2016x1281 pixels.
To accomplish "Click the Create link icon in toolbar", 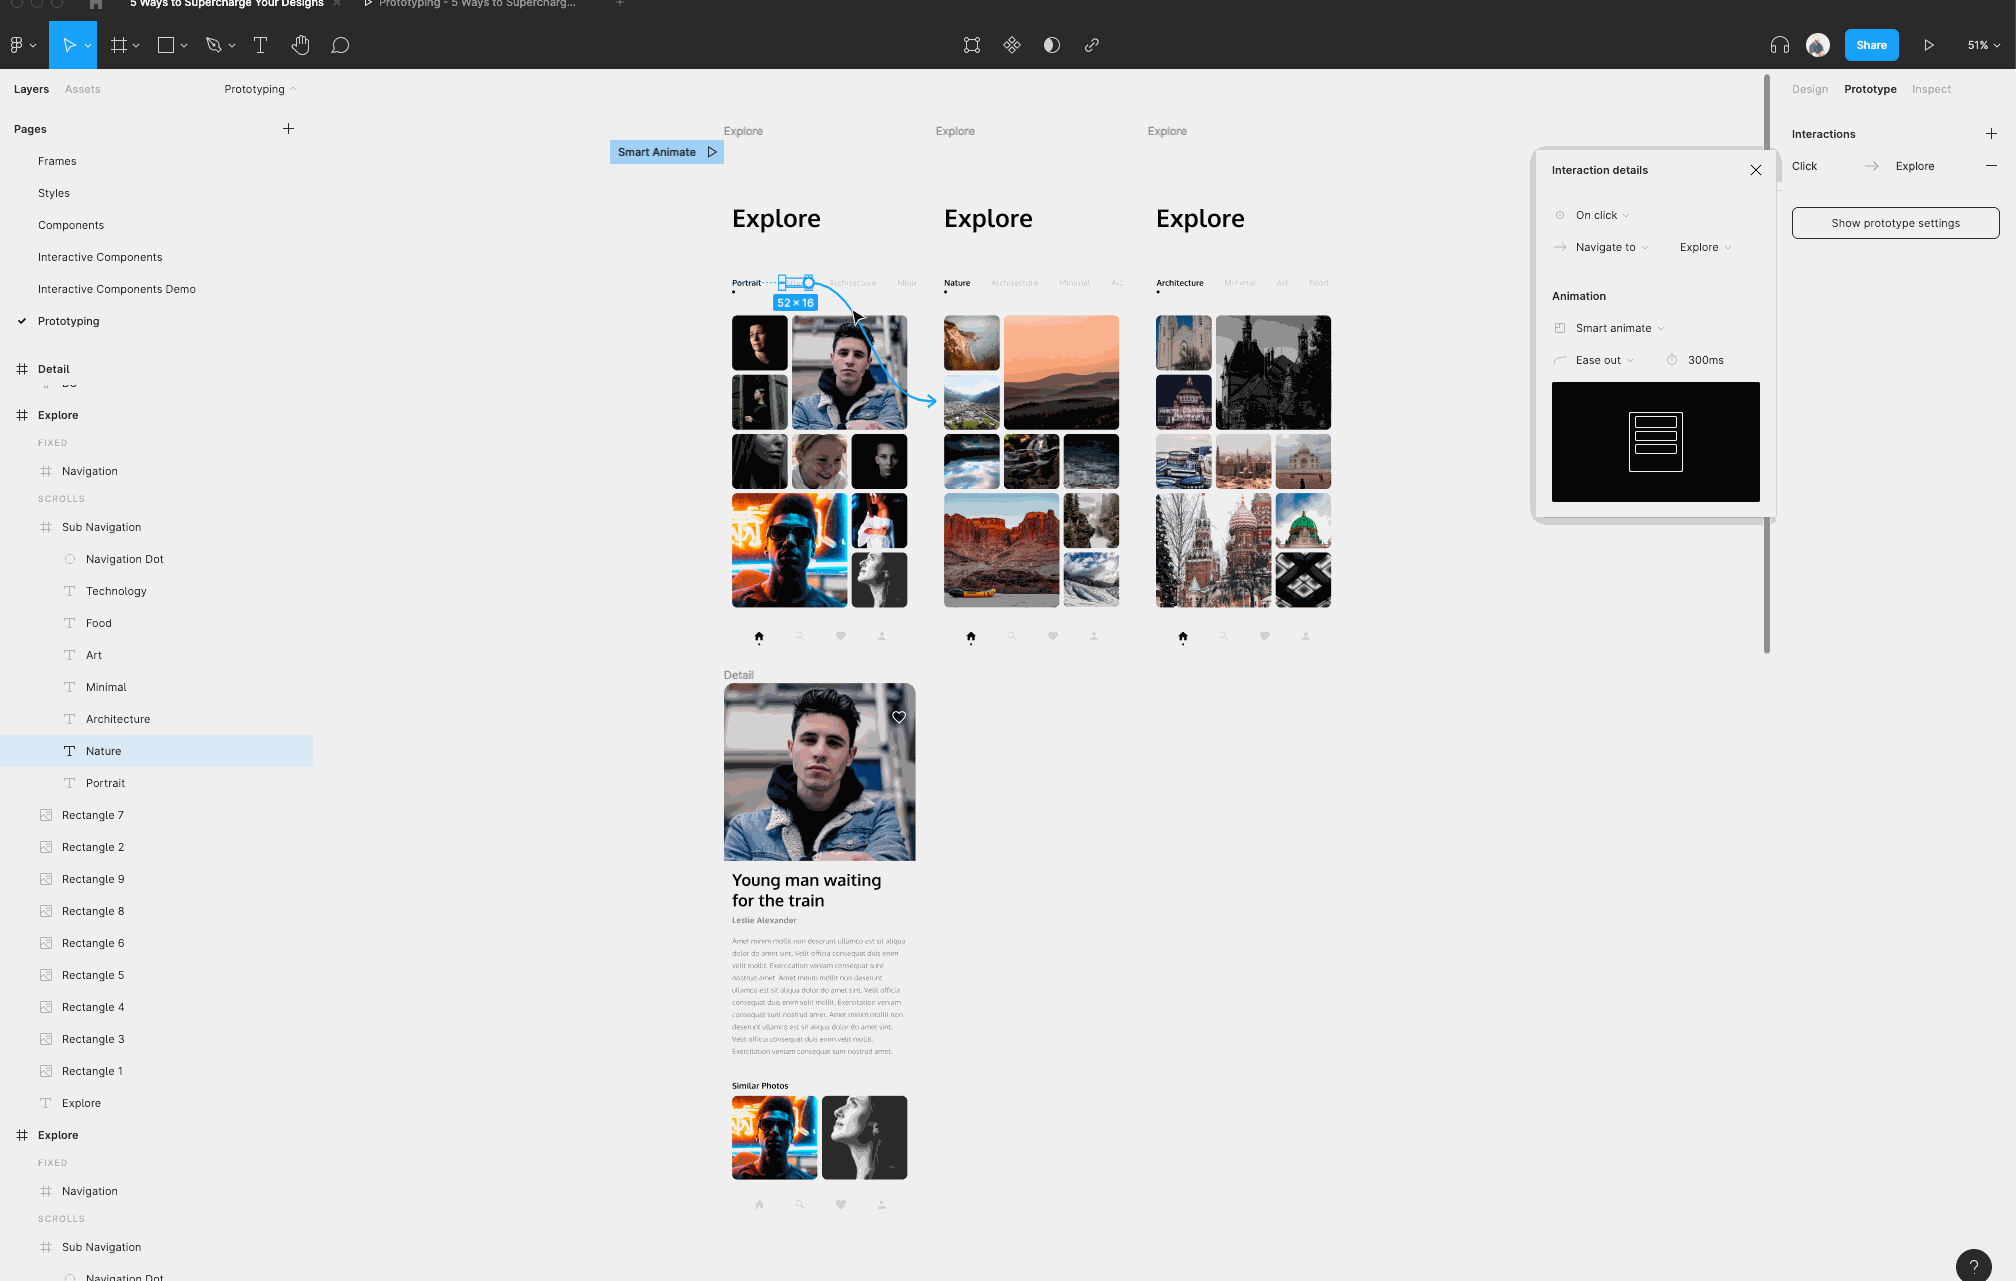I will [1092, 45].
